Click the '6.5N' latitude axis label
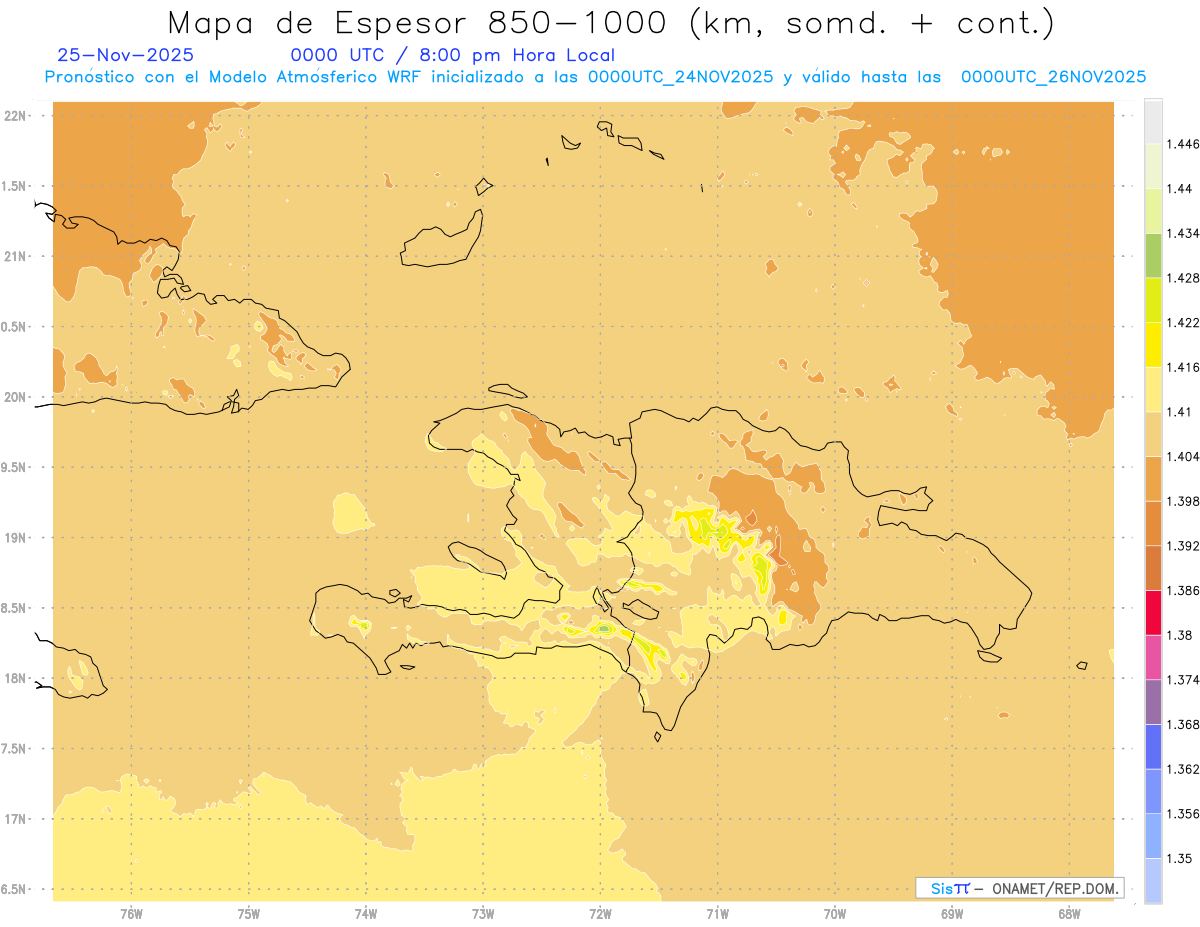This screenshot has height=927, width=1200. point(14,889)
